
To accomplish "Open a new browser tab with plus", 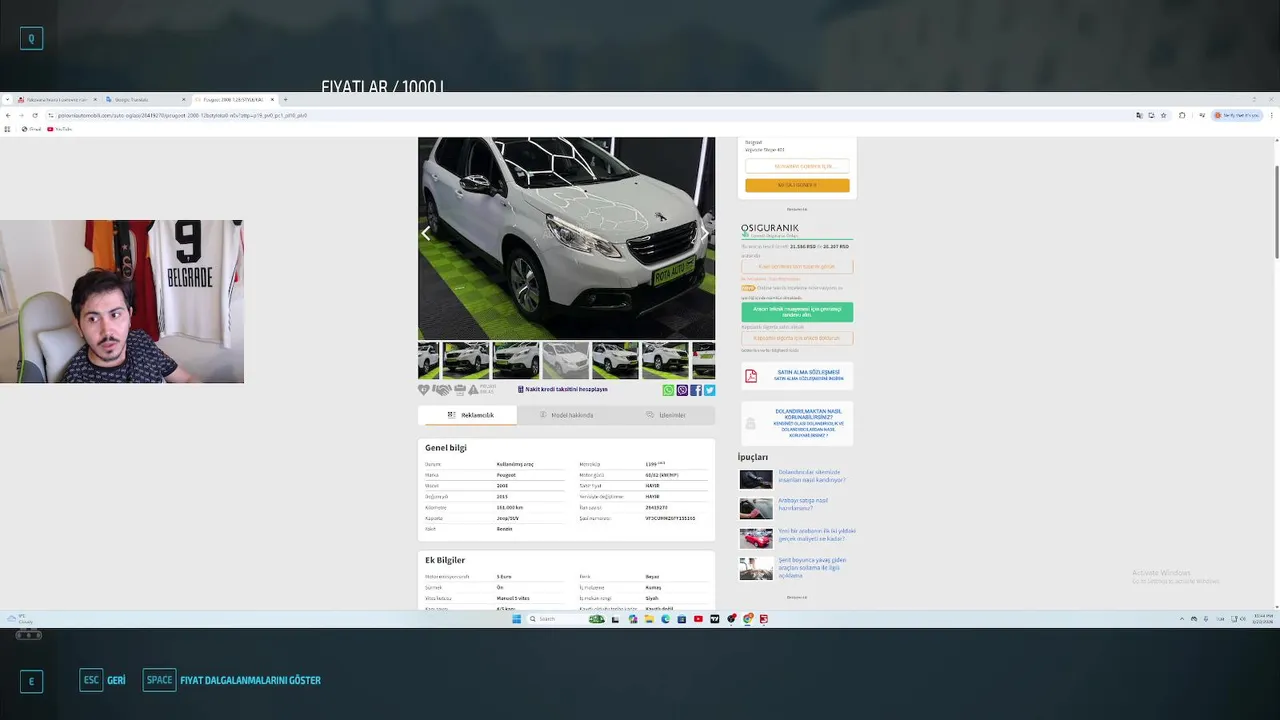I will point(285,99).
